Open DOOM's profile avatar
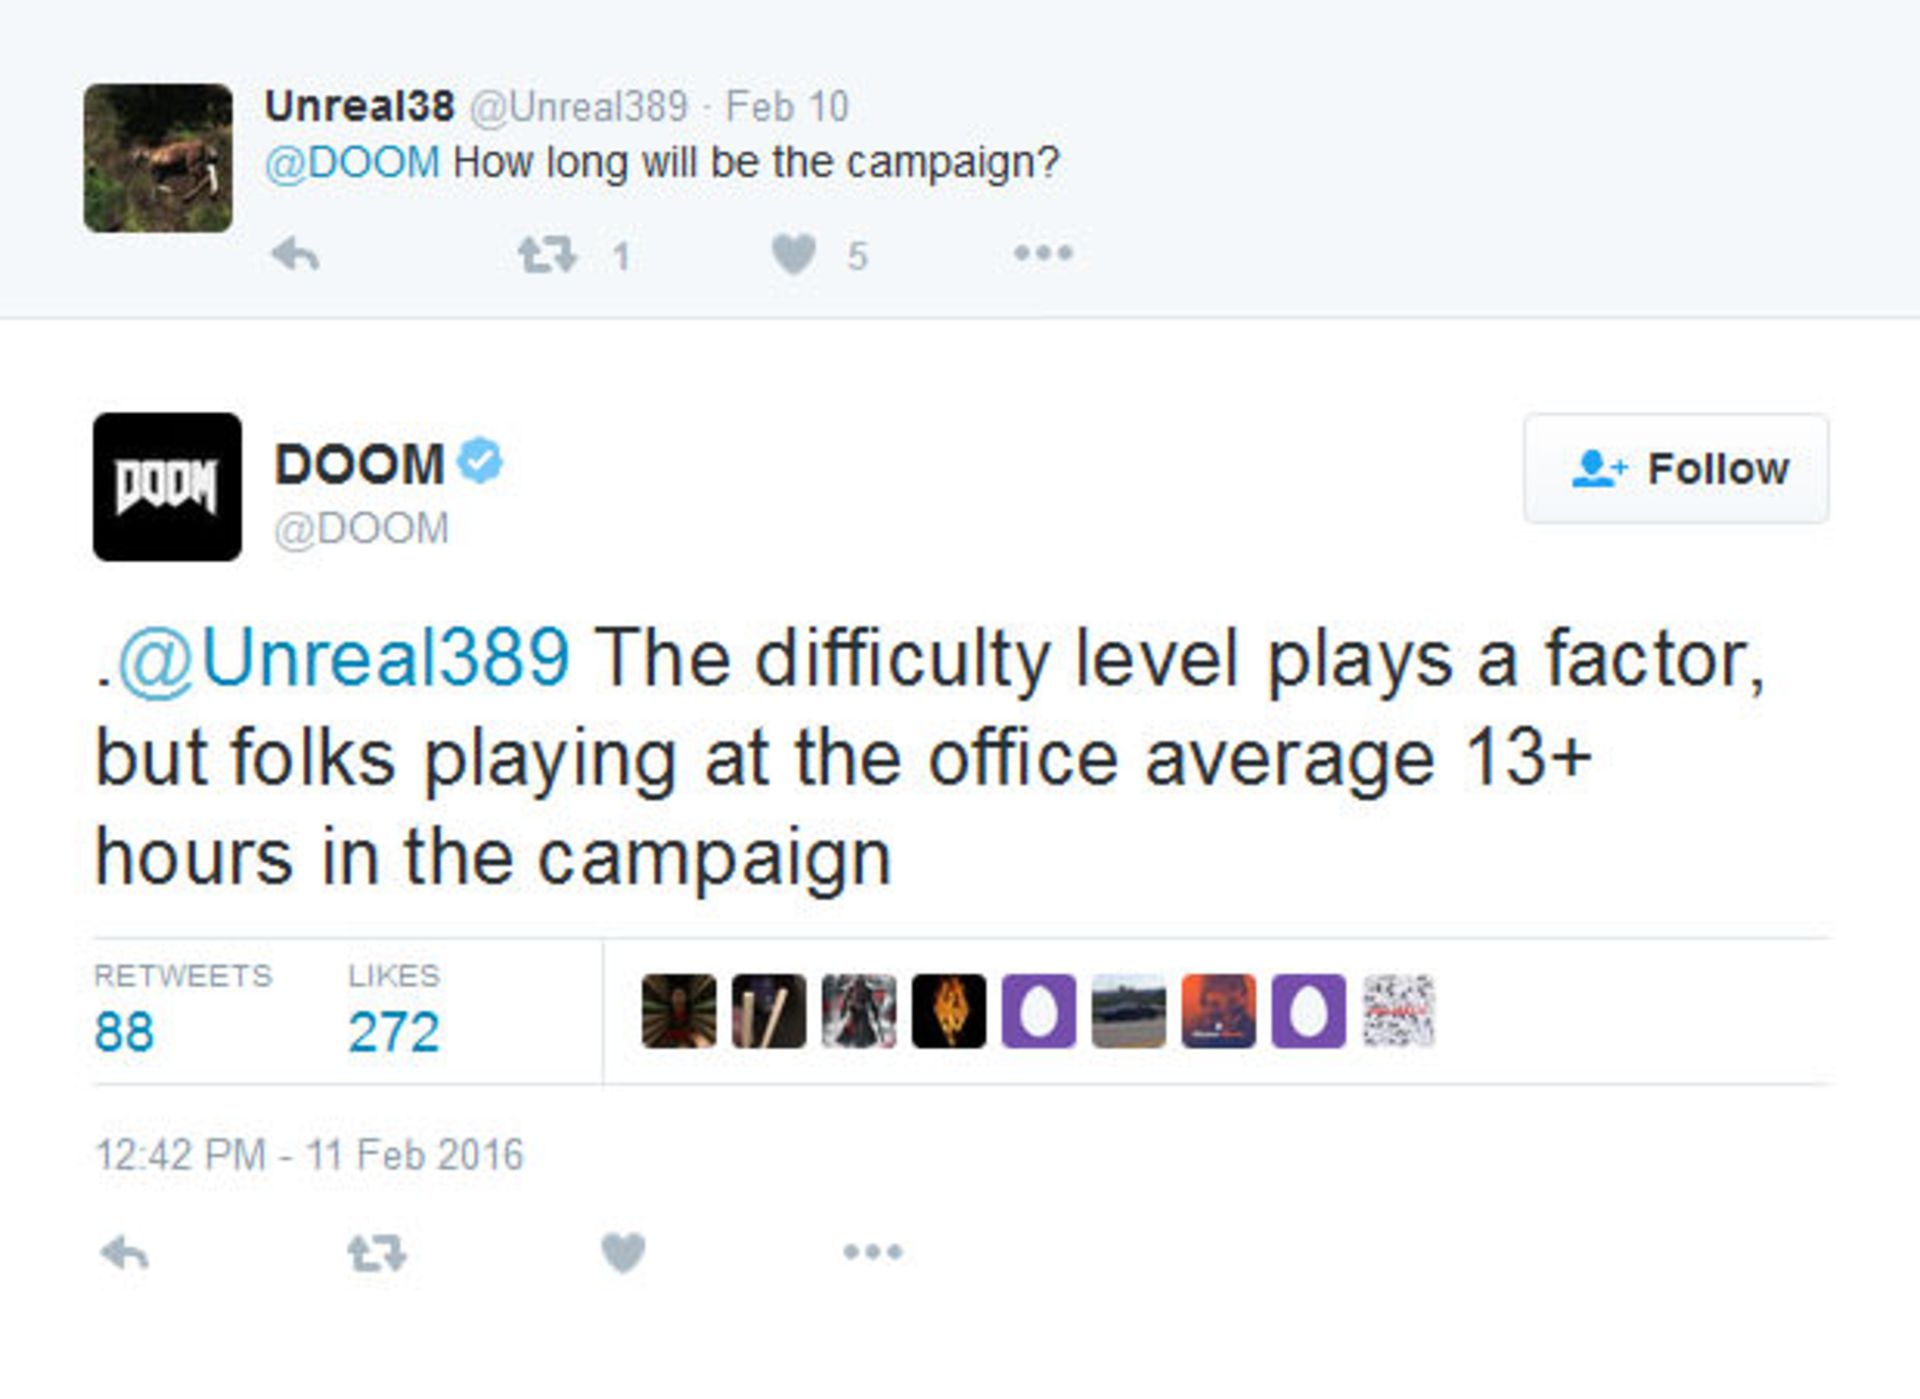This screenshot has height=1399, width=1920. (x=167, y=487)
